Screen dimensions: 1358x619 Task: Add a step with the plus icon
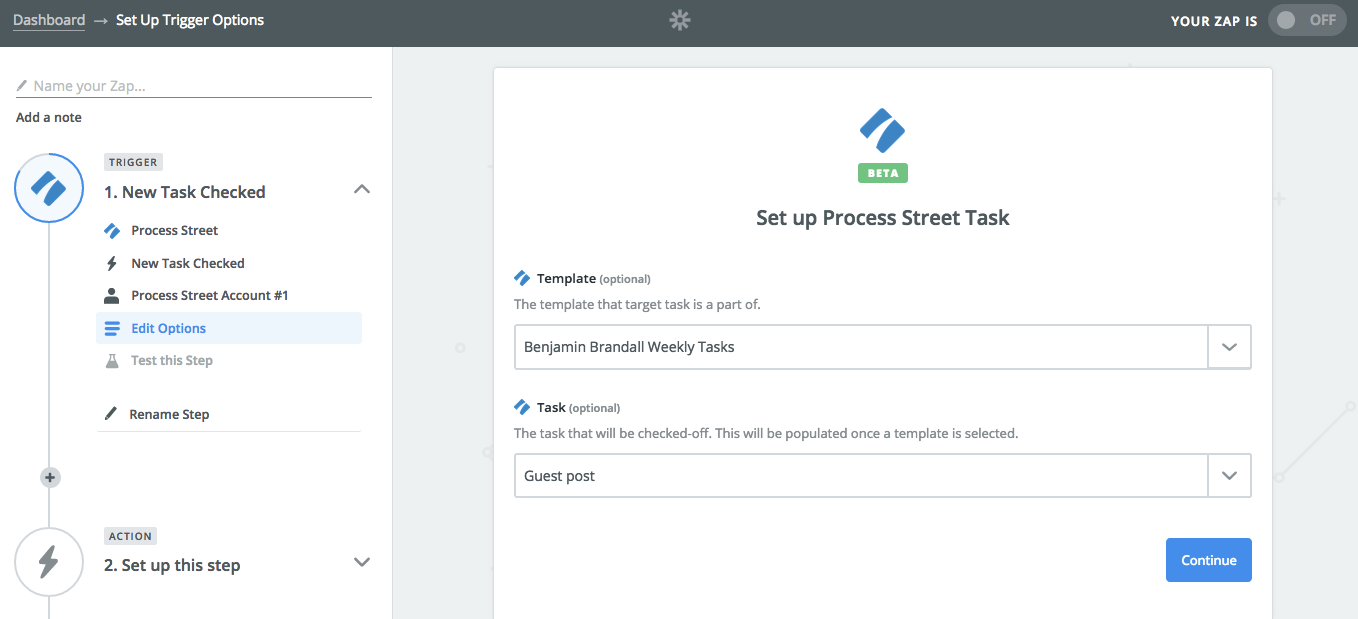(50, 477)
